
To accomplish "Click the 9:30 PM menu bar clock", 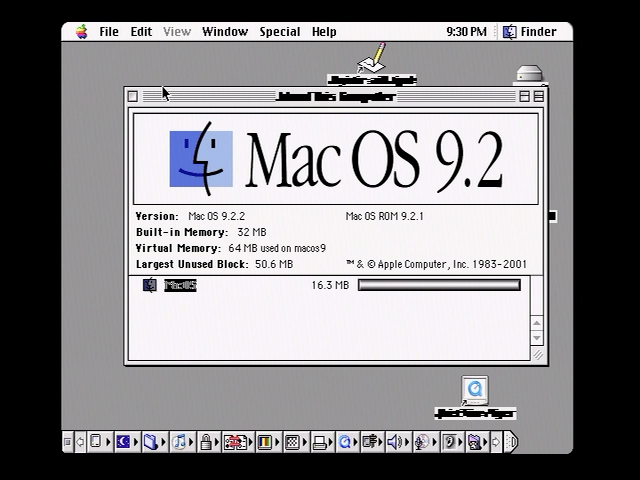I will (x=466, y=32).
